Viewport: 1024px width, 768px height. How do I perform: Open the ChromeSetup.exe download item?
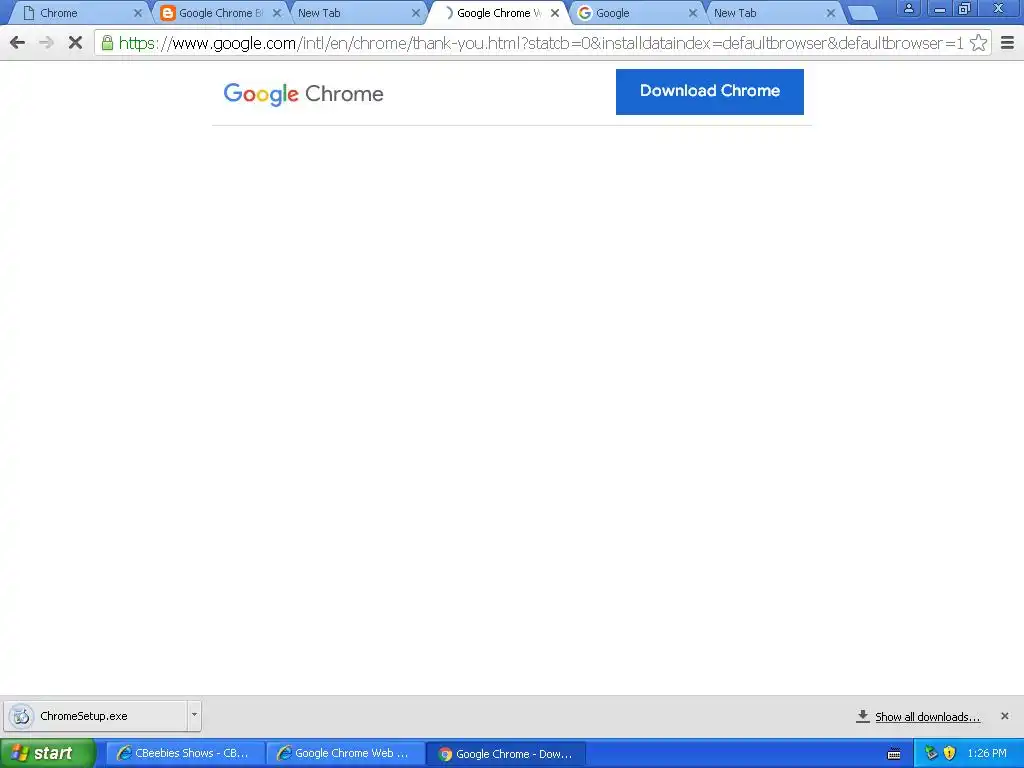click(95, 716)
